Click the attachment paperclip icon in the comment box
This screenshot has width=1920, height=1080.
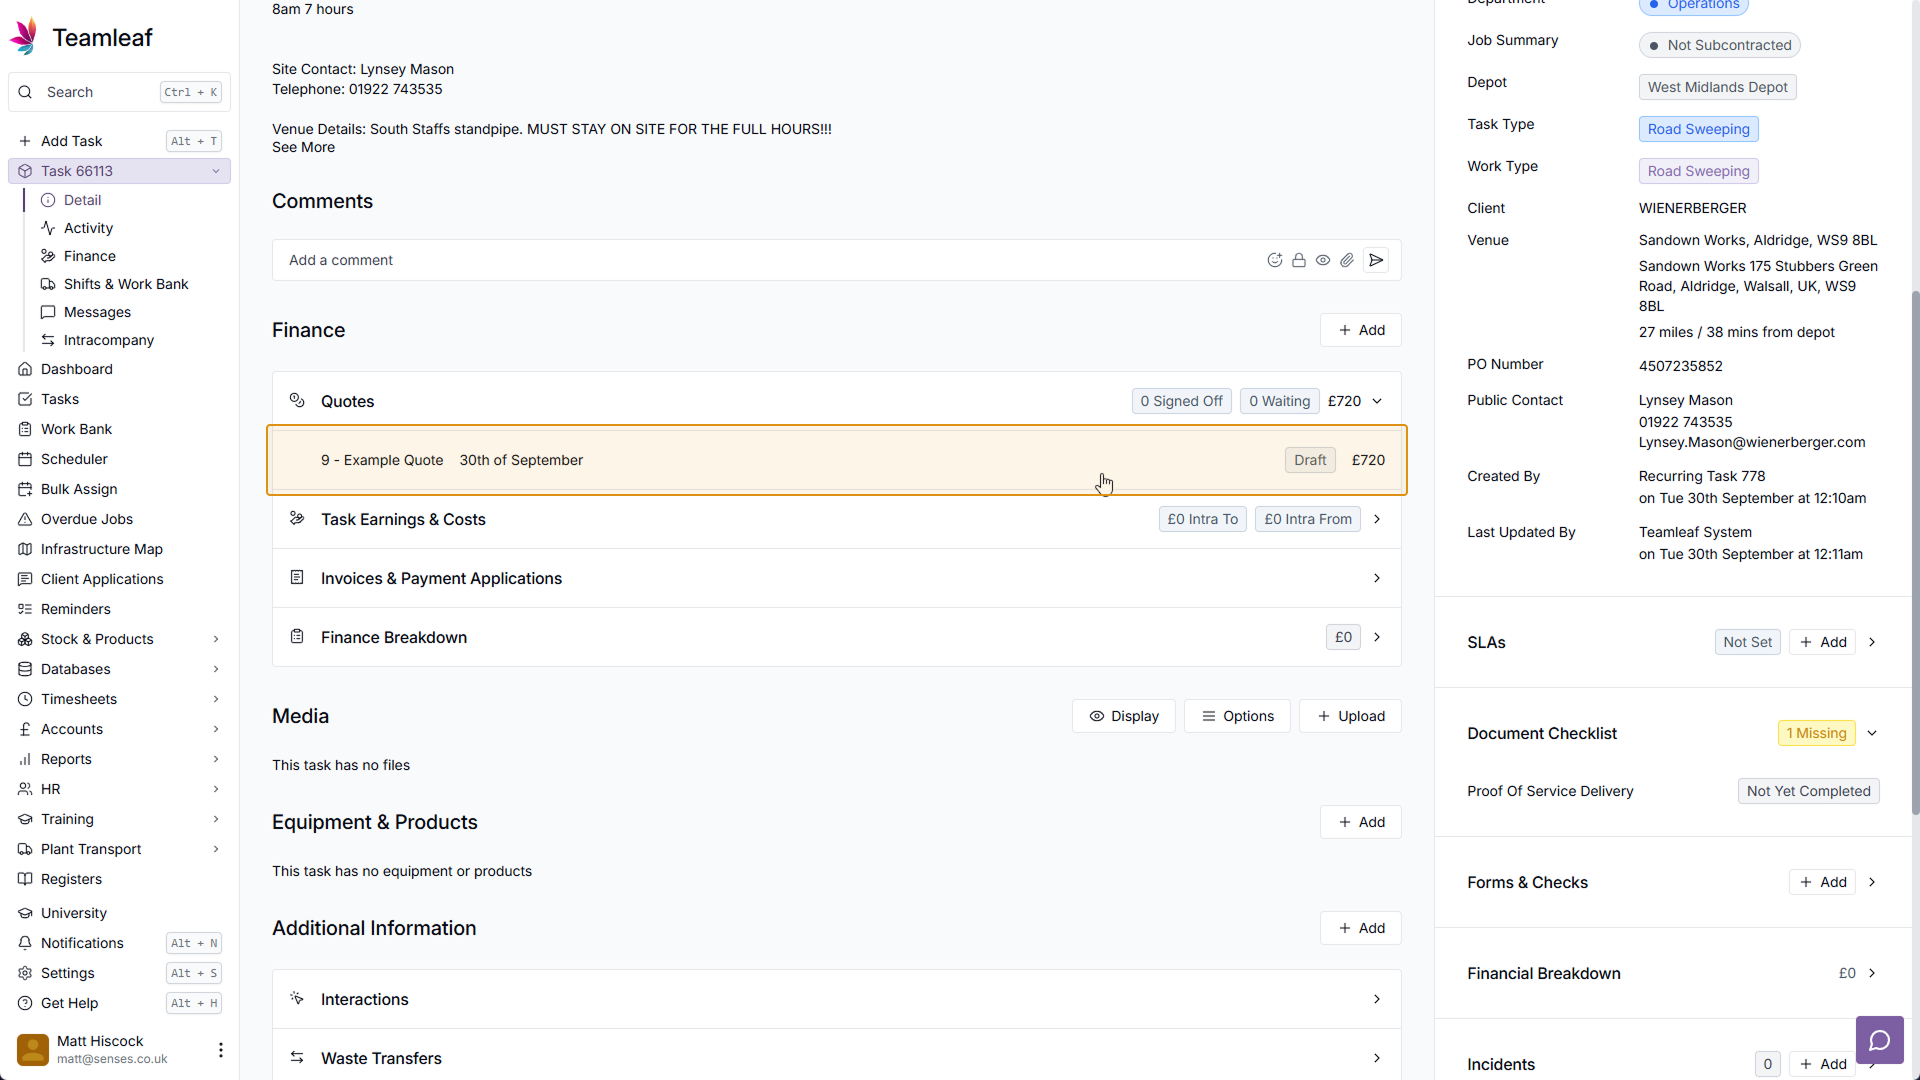coord(1347,260)
